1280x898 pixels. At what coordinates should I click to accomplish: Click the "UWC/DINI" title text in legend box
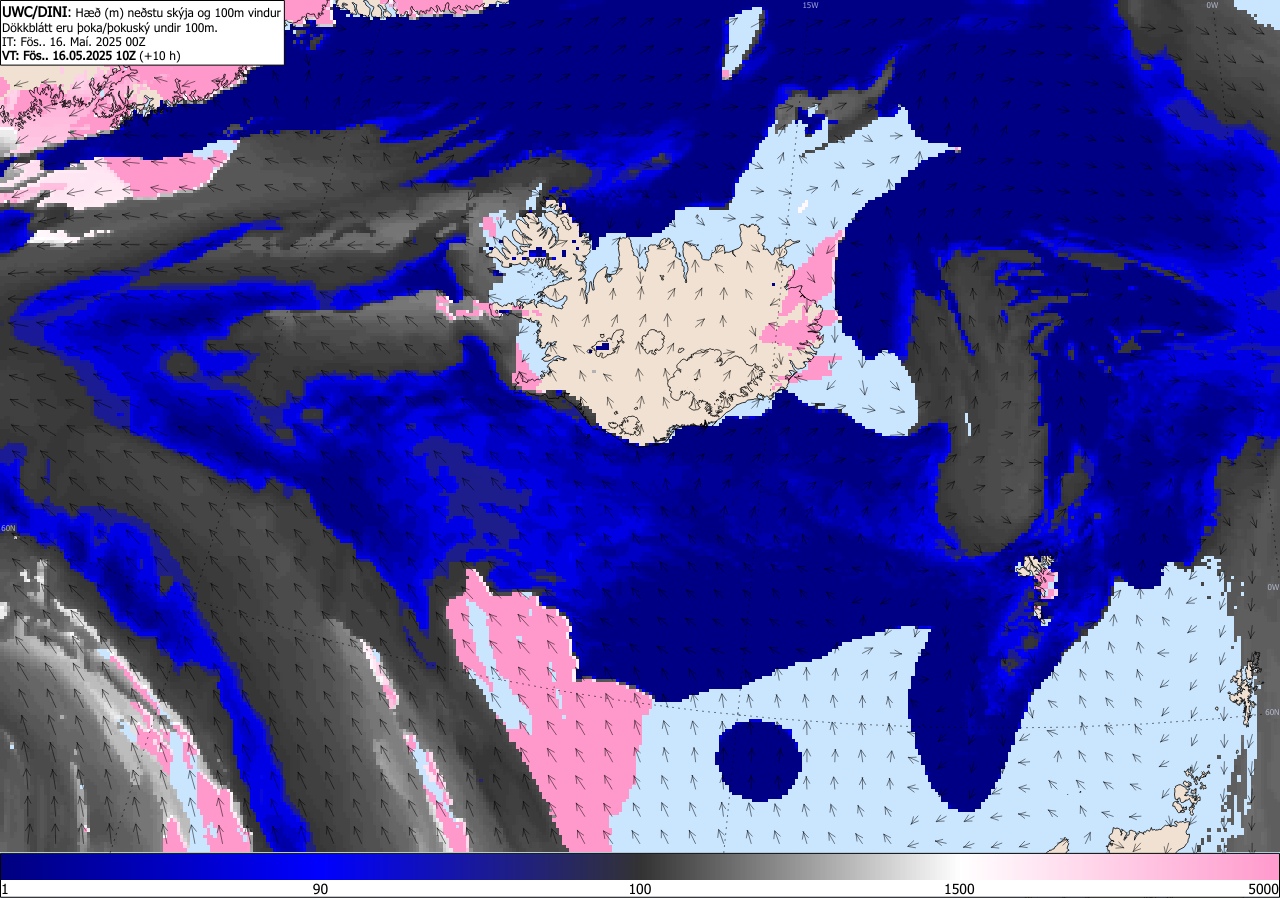click(36, 12)
